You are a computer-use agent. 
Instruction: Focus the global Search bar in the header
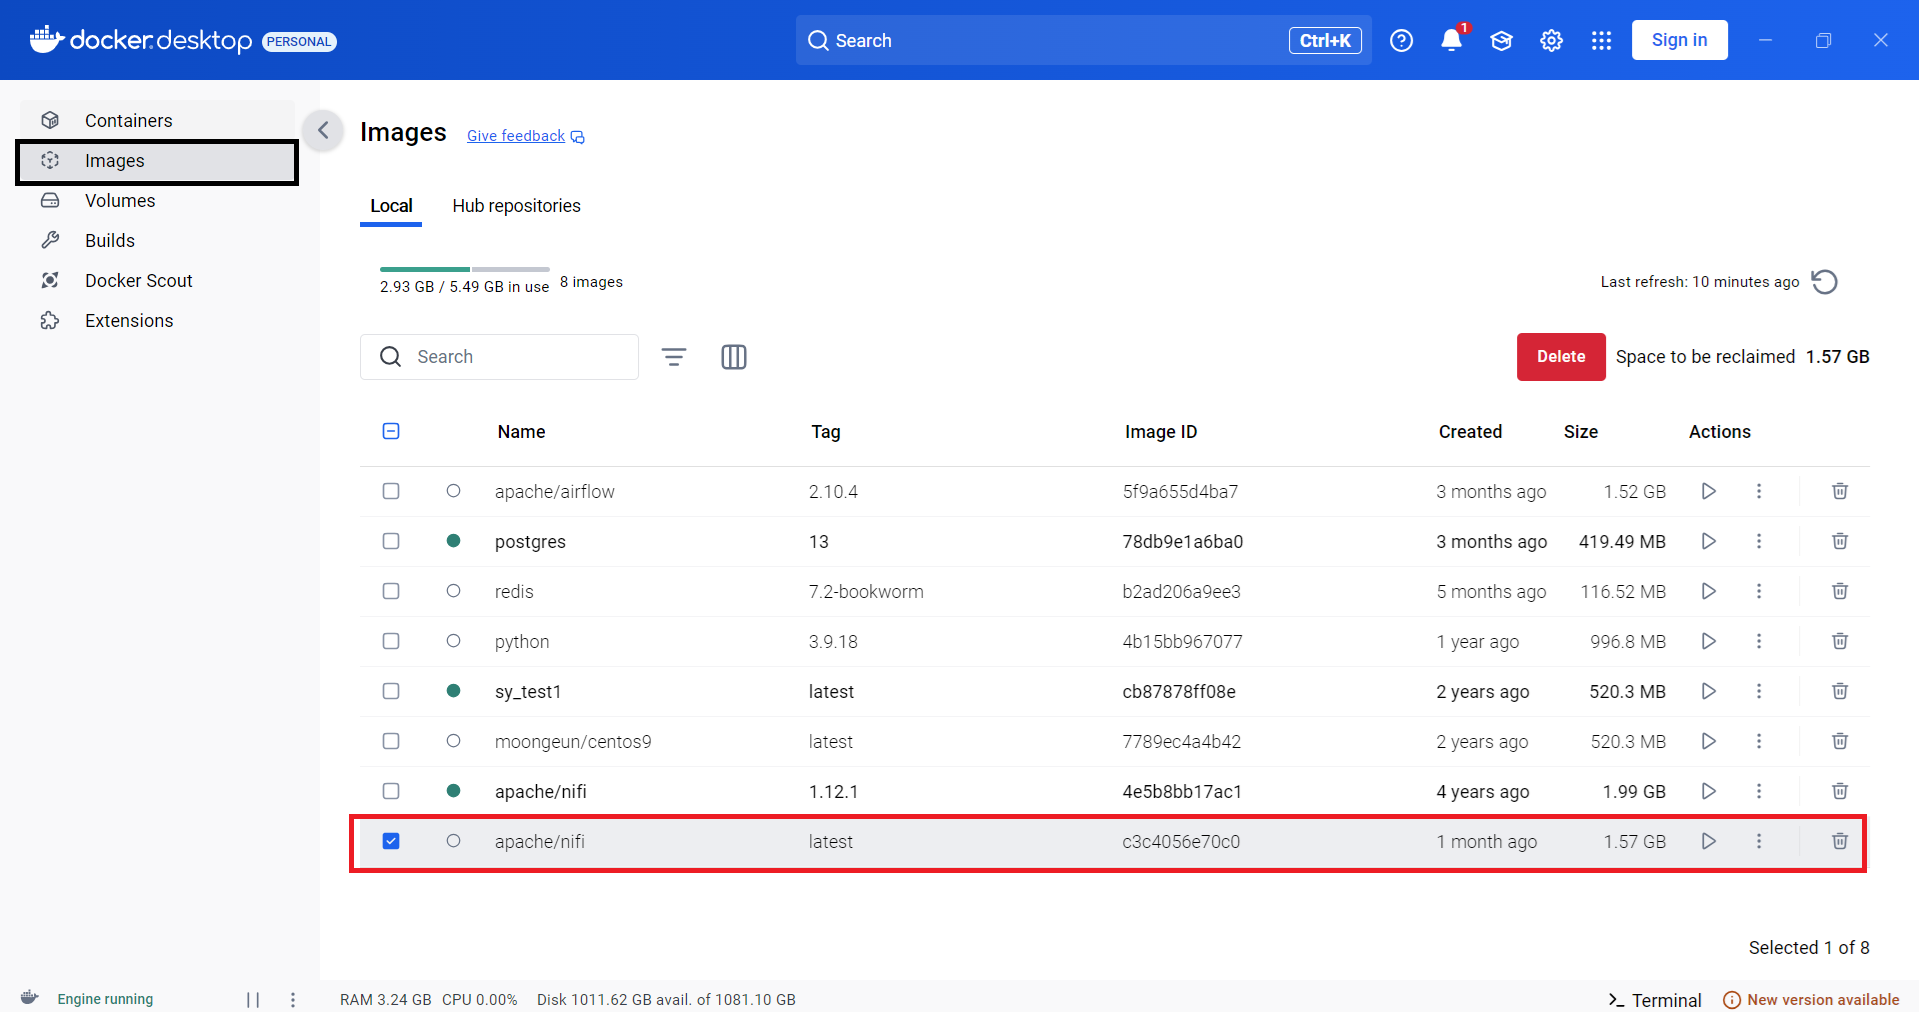tap(1083, 40)
